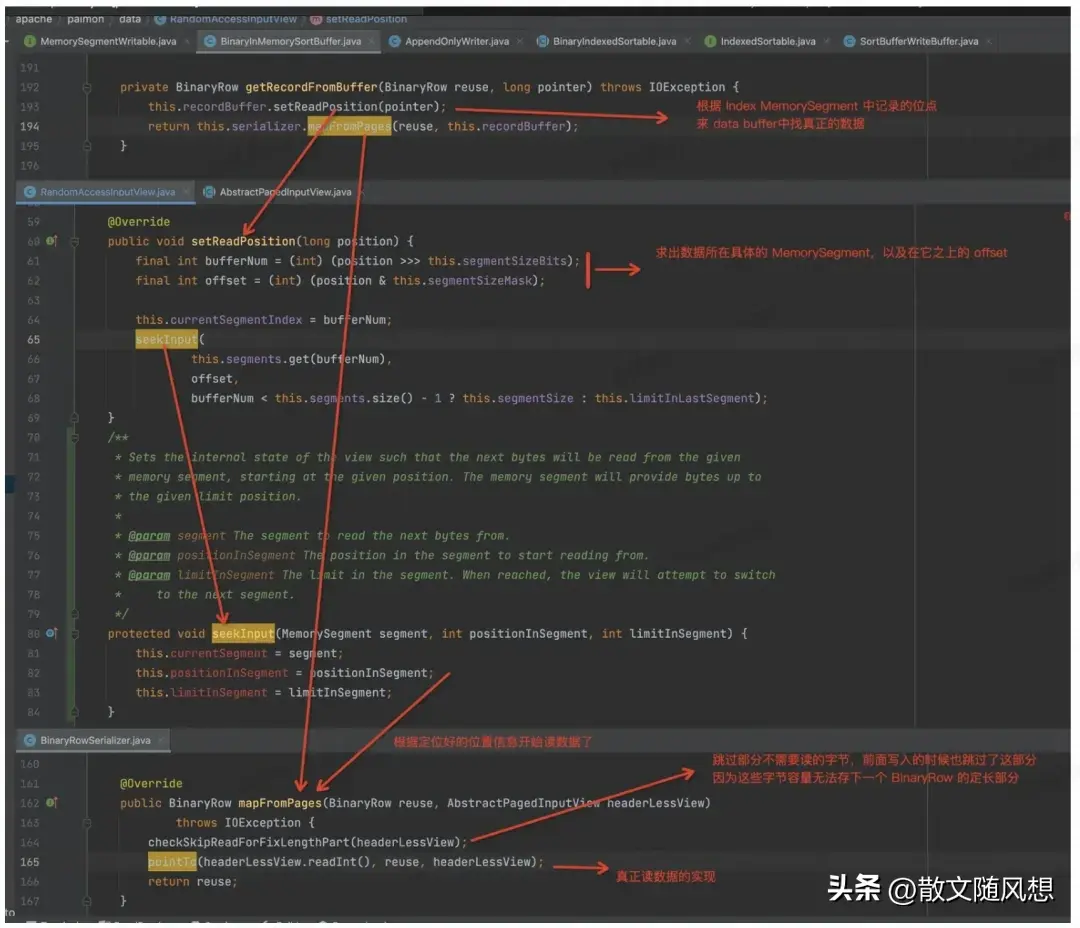The height and width of the screenshot is (928, 1080).
Task: Close the BinaryInMemorySortBuffer.java tab
Action: click(x=372, y=42)
